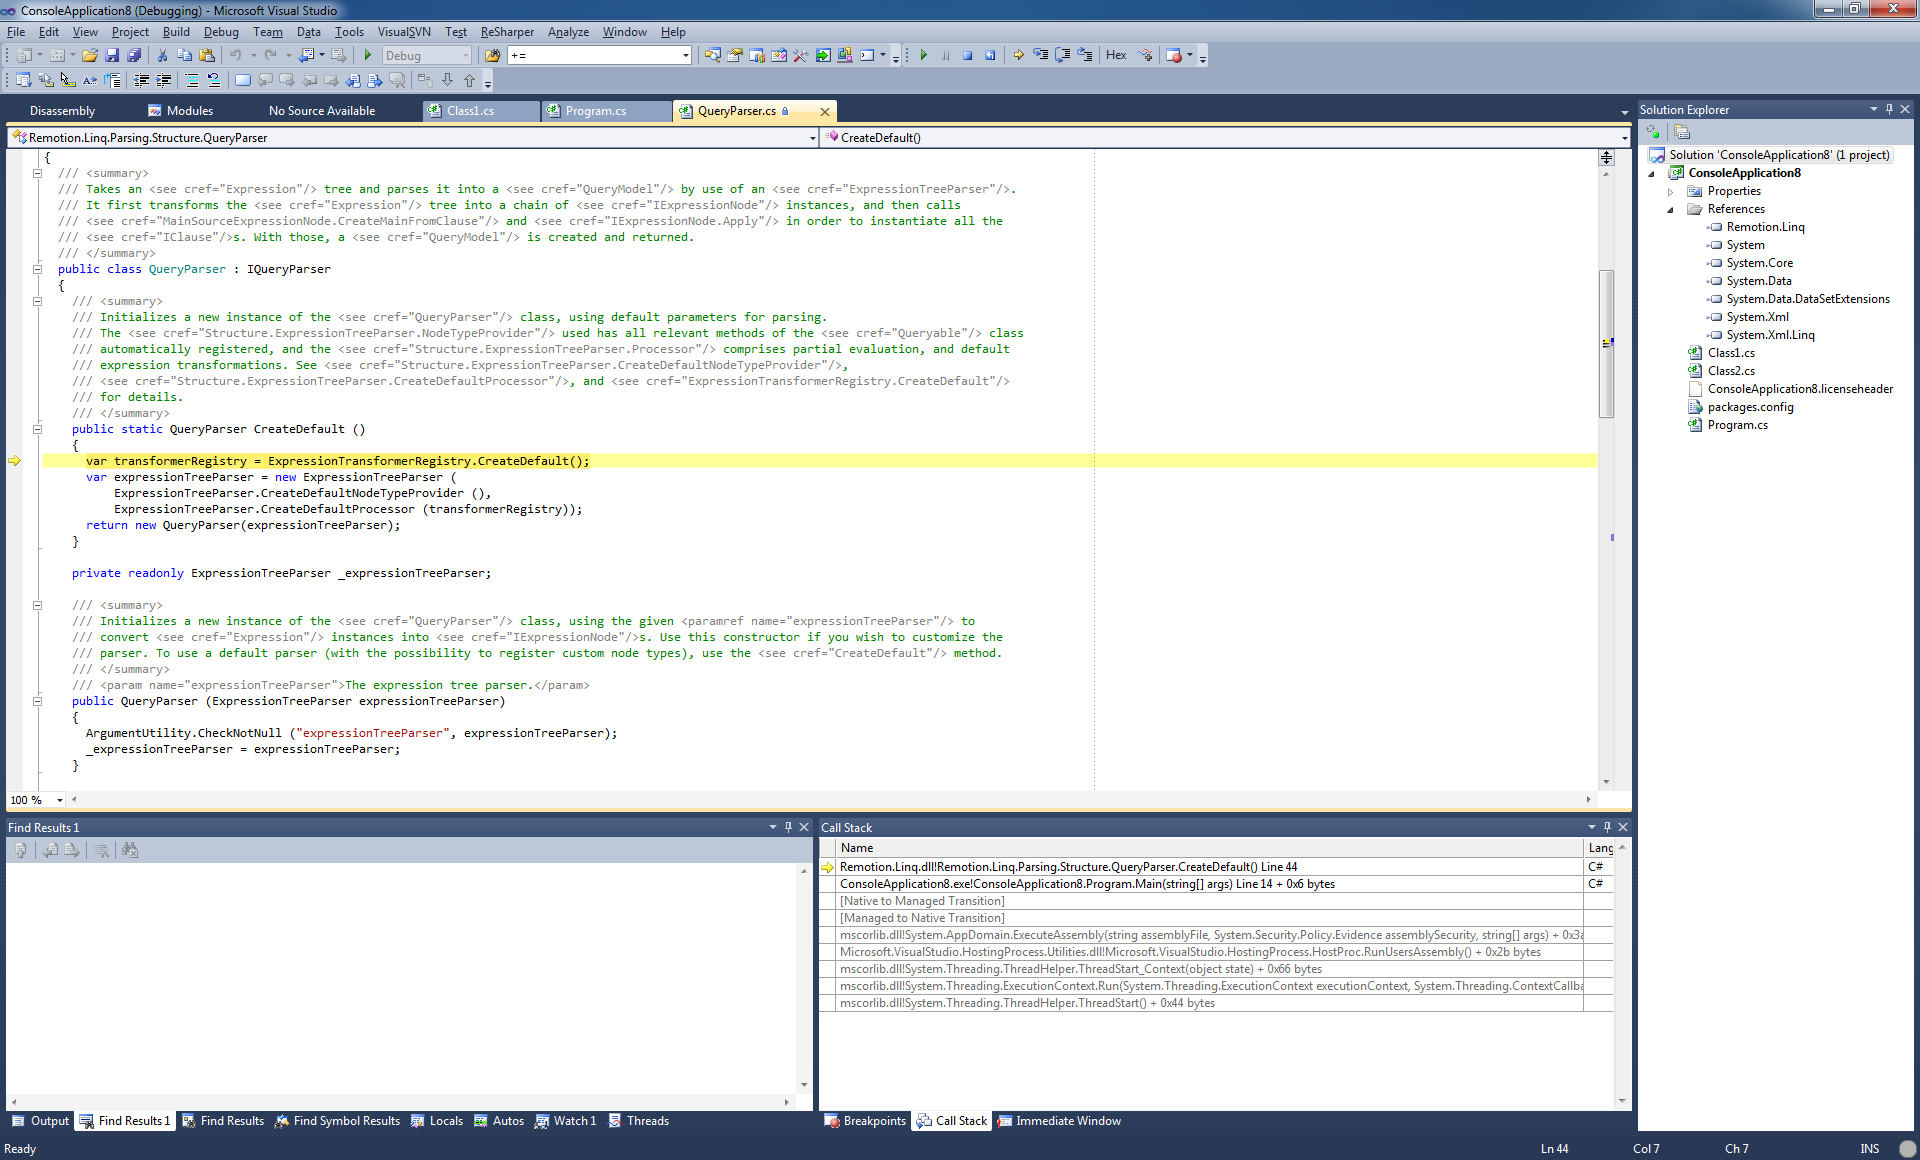Switch to the Locals tab
Screen dimensions: 1920x1160
coord(437,1121)
